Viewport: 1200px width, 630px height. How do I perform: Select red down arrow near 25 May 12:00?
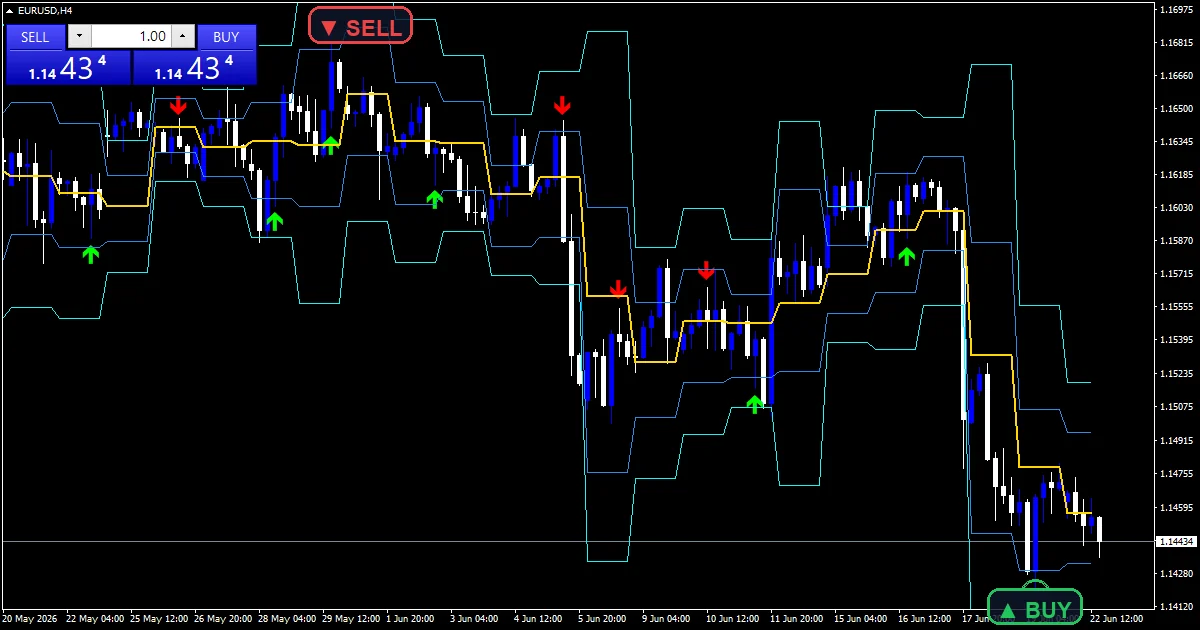pos(178,105)
